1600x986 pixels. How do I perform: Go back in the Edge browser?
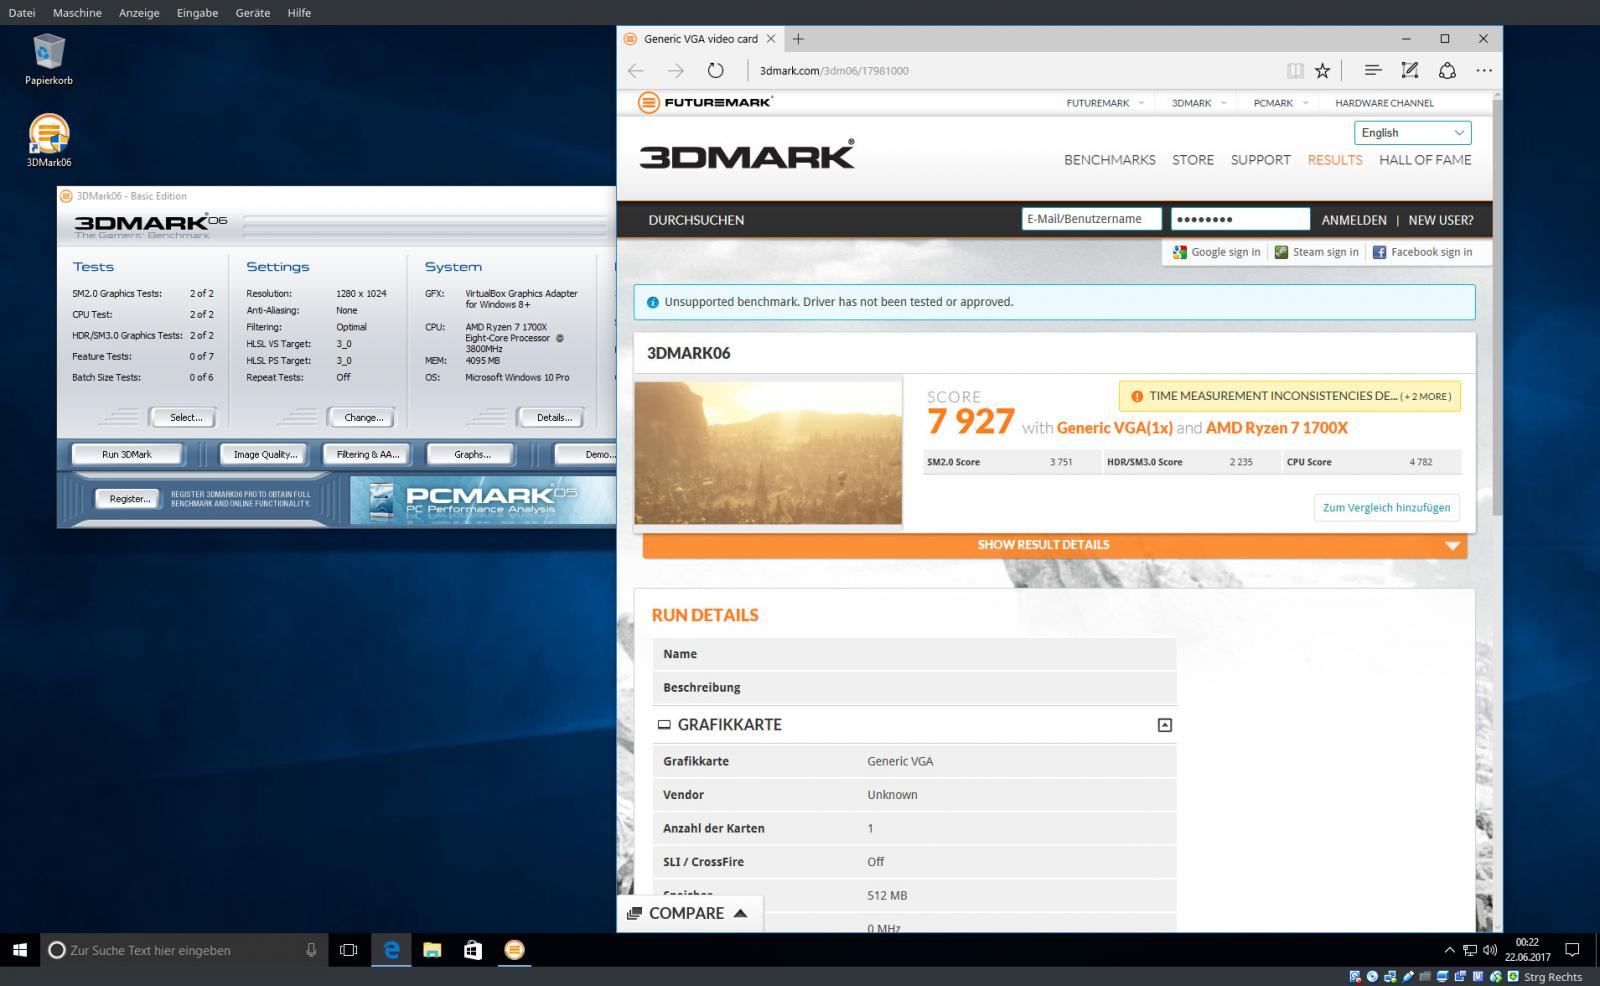(636, 70)
